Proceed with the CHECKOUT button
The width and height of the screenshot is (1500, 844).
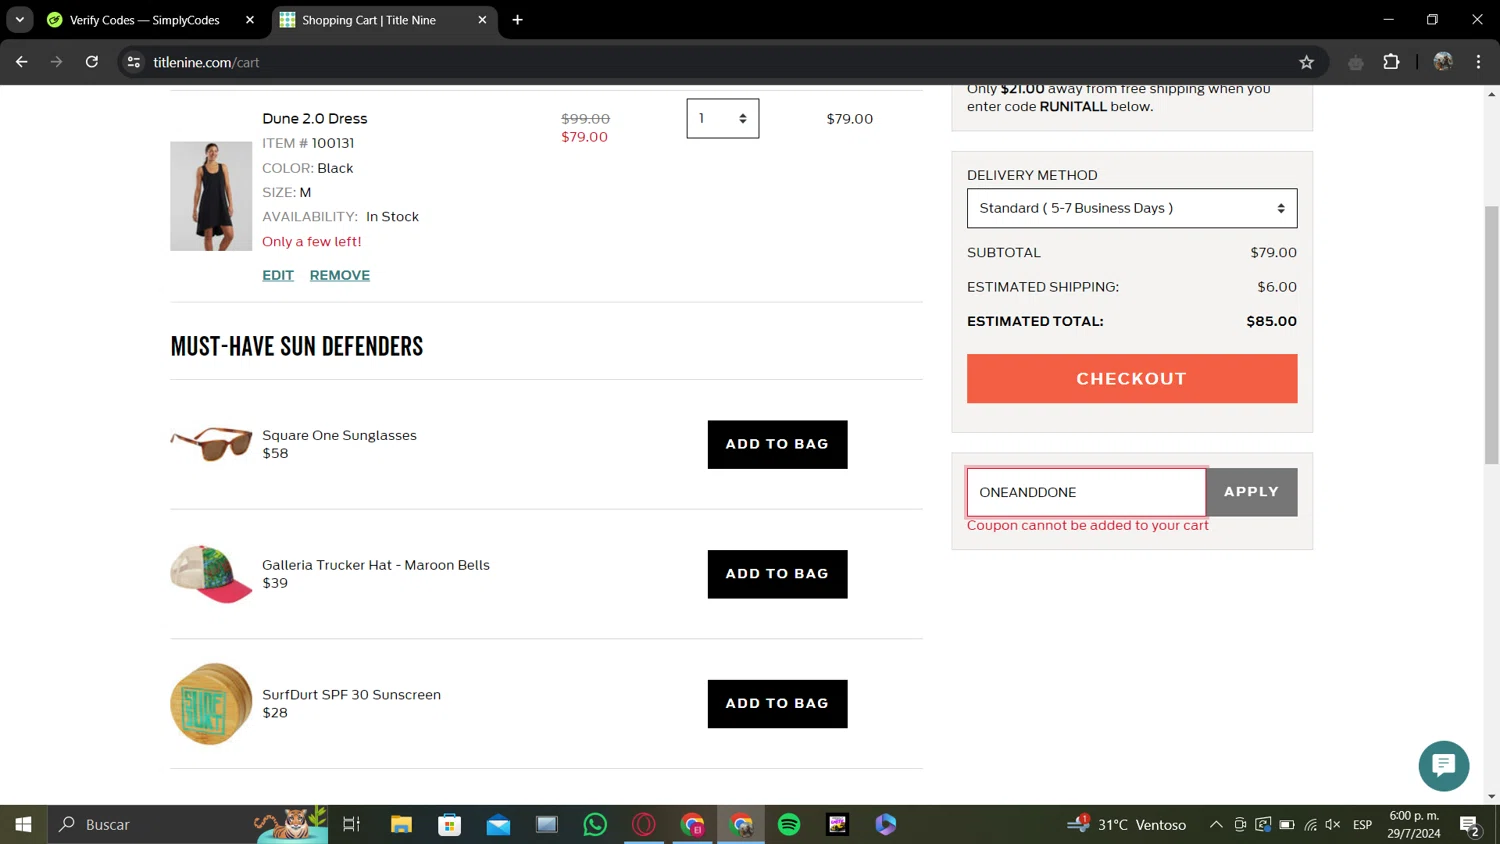1132,378
